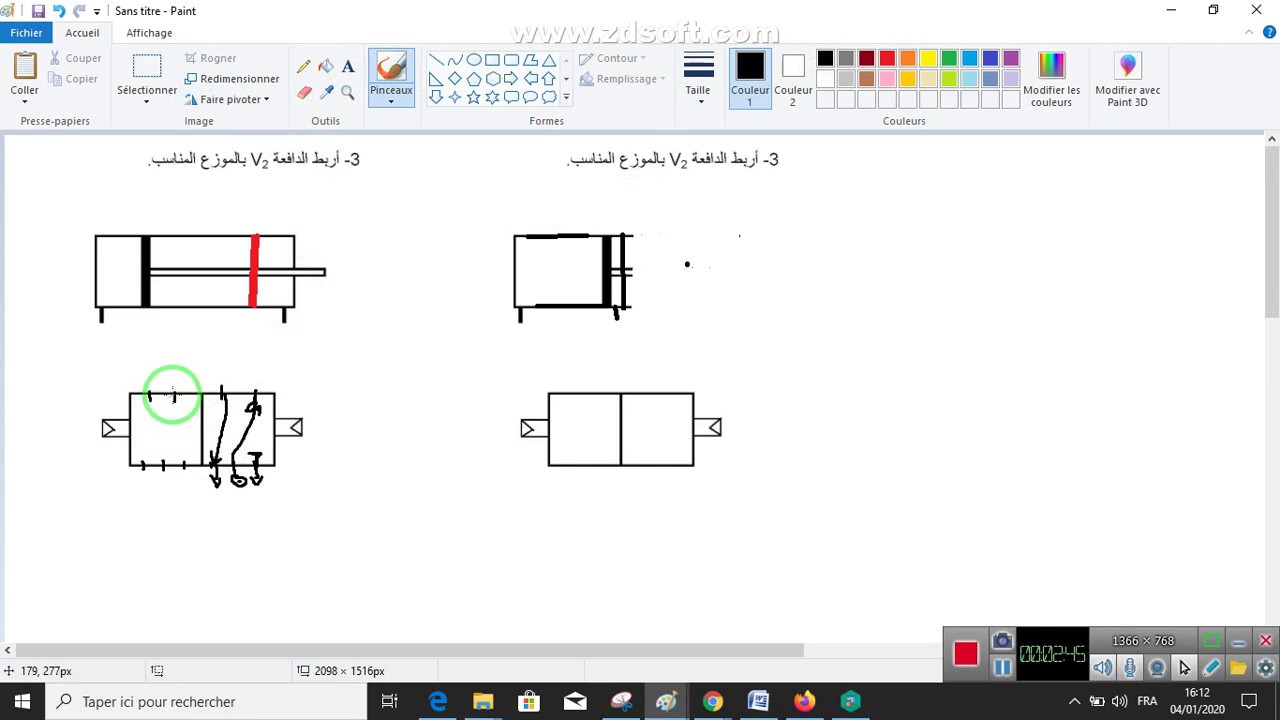Screen dimensions: 1280x720
Task: Switch to the Accueil tab
Action: pyautogui.click(x=82, y=33)
